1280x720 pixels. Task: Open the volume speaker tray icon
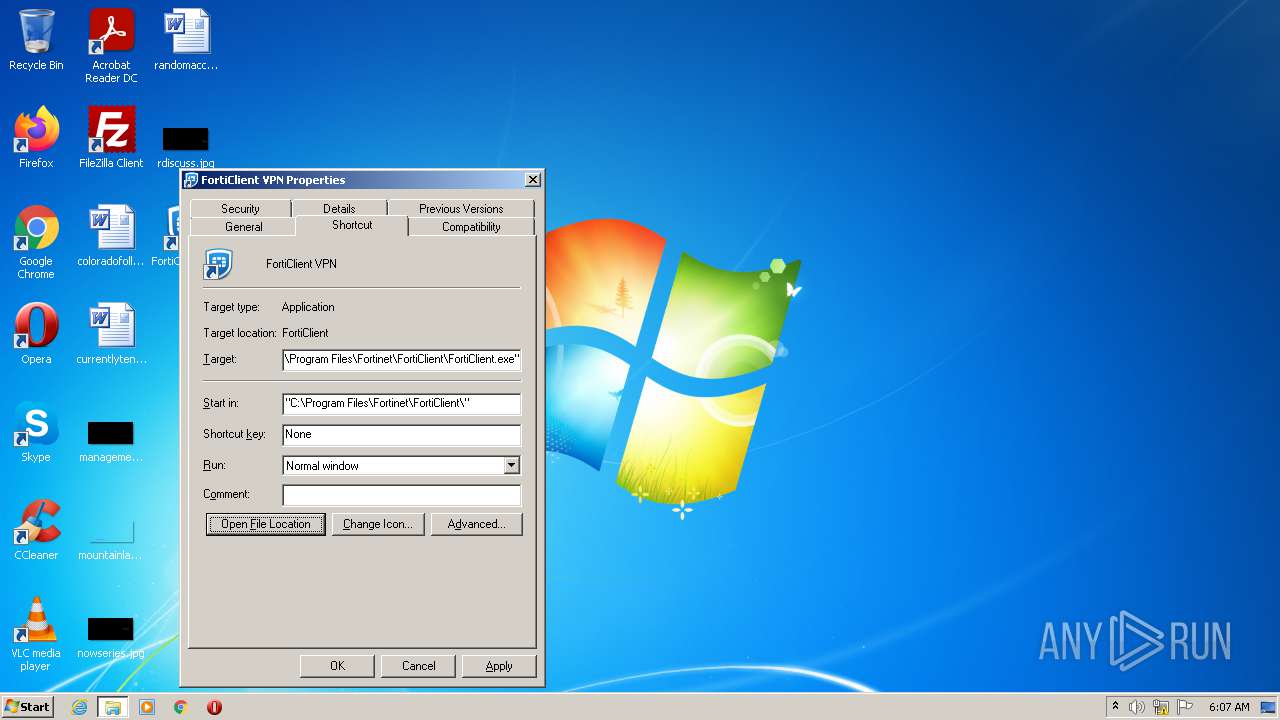[x=1137, y=707]
